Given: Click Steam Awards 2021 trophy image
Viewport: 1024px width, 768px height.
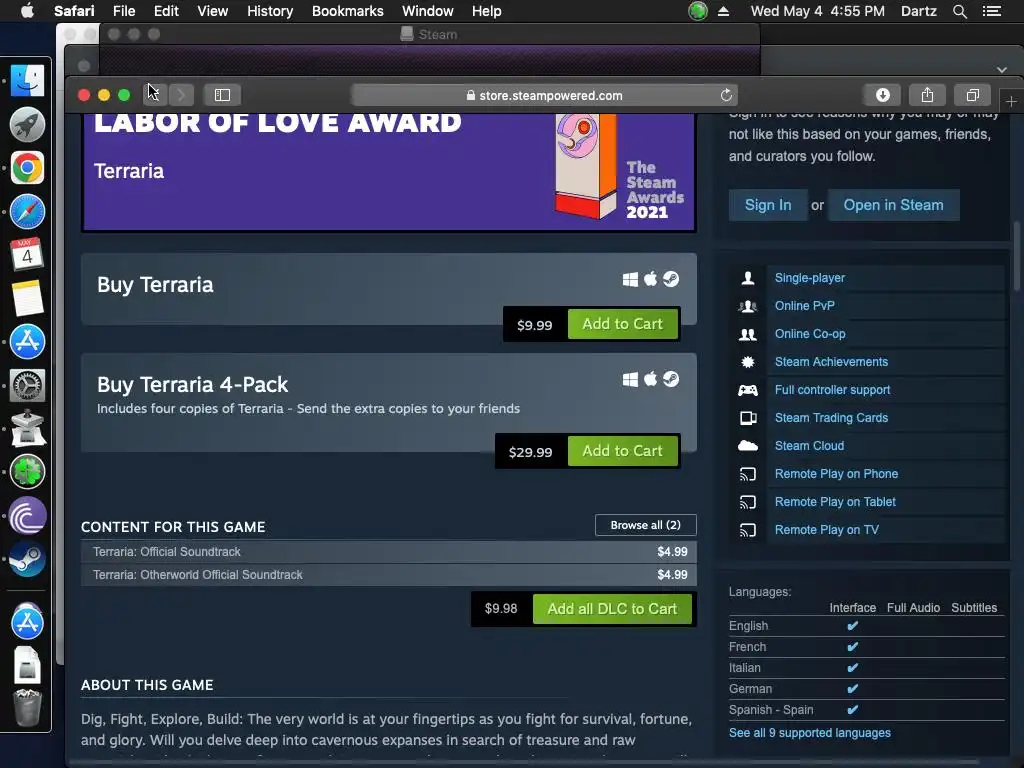Looking at the screenshot, I should 586,167.
